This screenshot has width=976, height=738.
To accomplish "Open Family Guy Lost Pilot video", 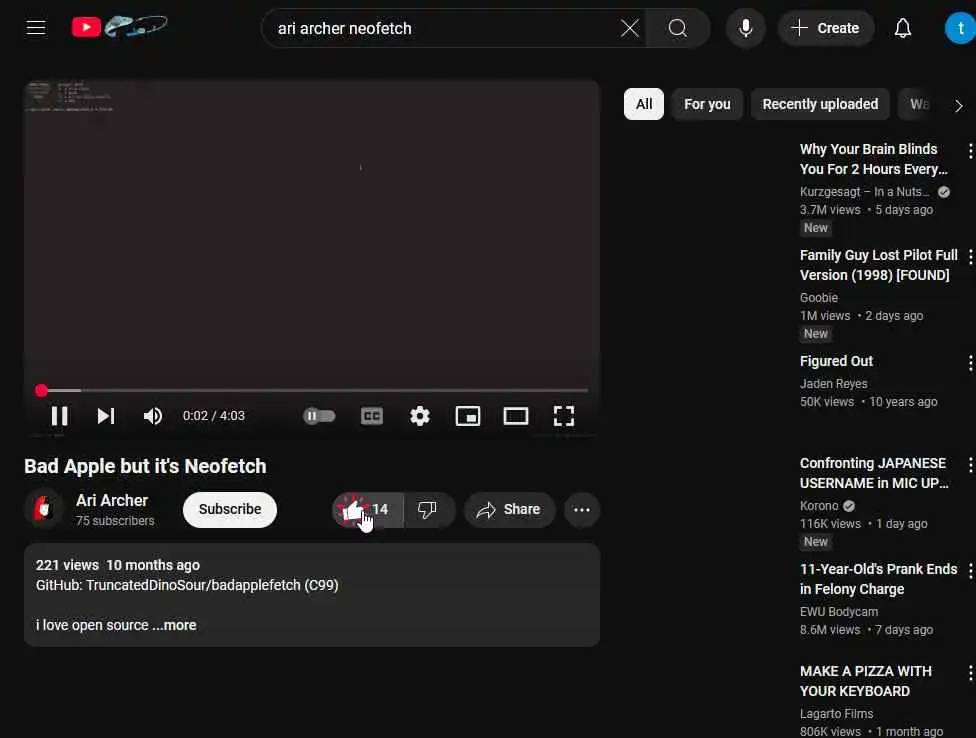I will [x=878, y=264].
